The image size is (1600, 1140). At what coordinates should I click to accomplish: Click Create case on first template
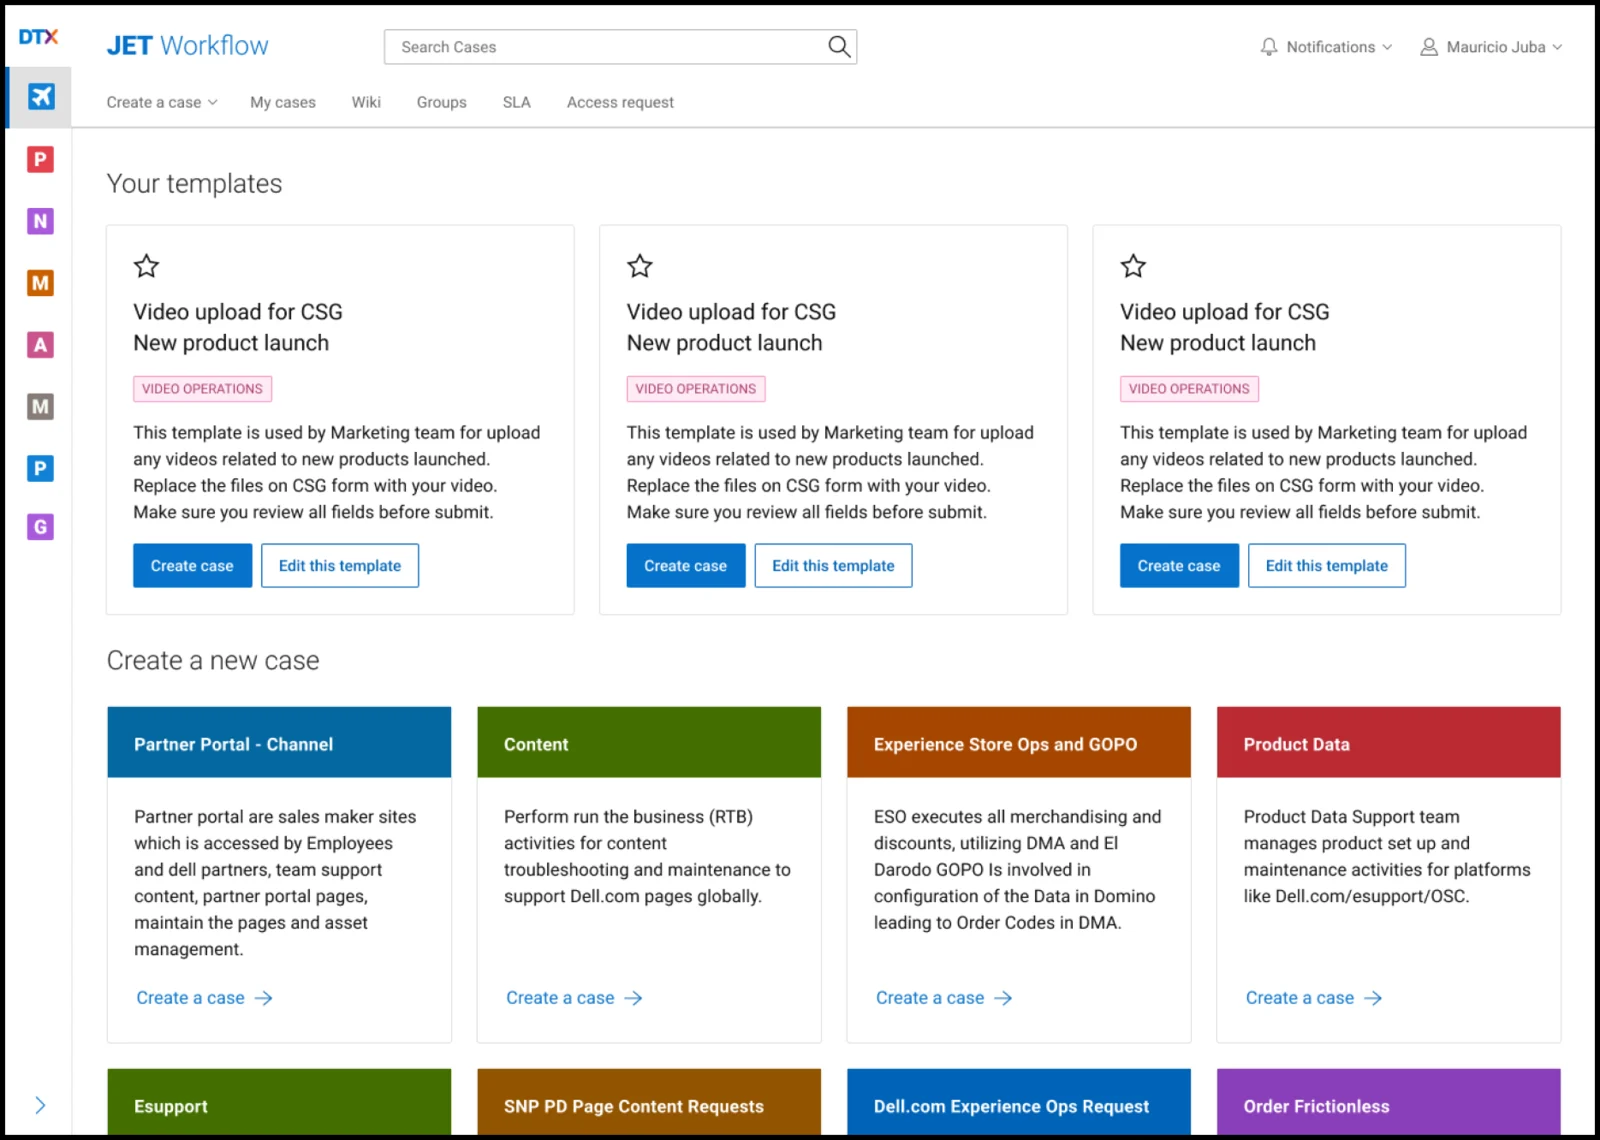pos(192,566)
